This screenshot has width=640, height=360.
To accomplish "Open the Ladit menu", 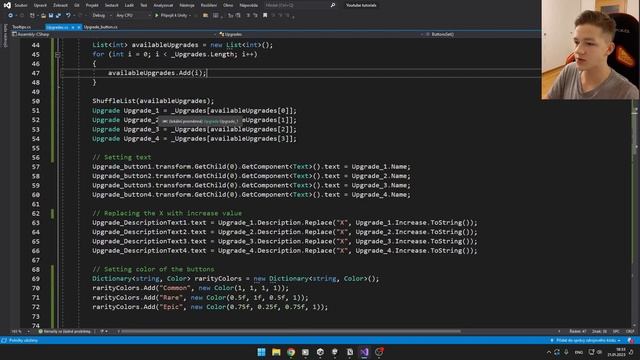I will click(x=129, y=5).
